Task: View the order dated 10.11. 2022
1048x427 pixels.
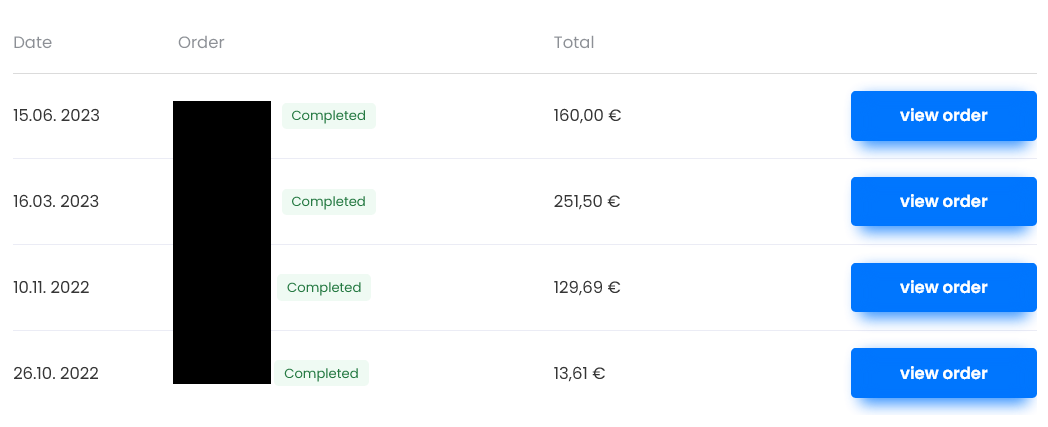Action: pyautogui.click(x=943, y=287)
